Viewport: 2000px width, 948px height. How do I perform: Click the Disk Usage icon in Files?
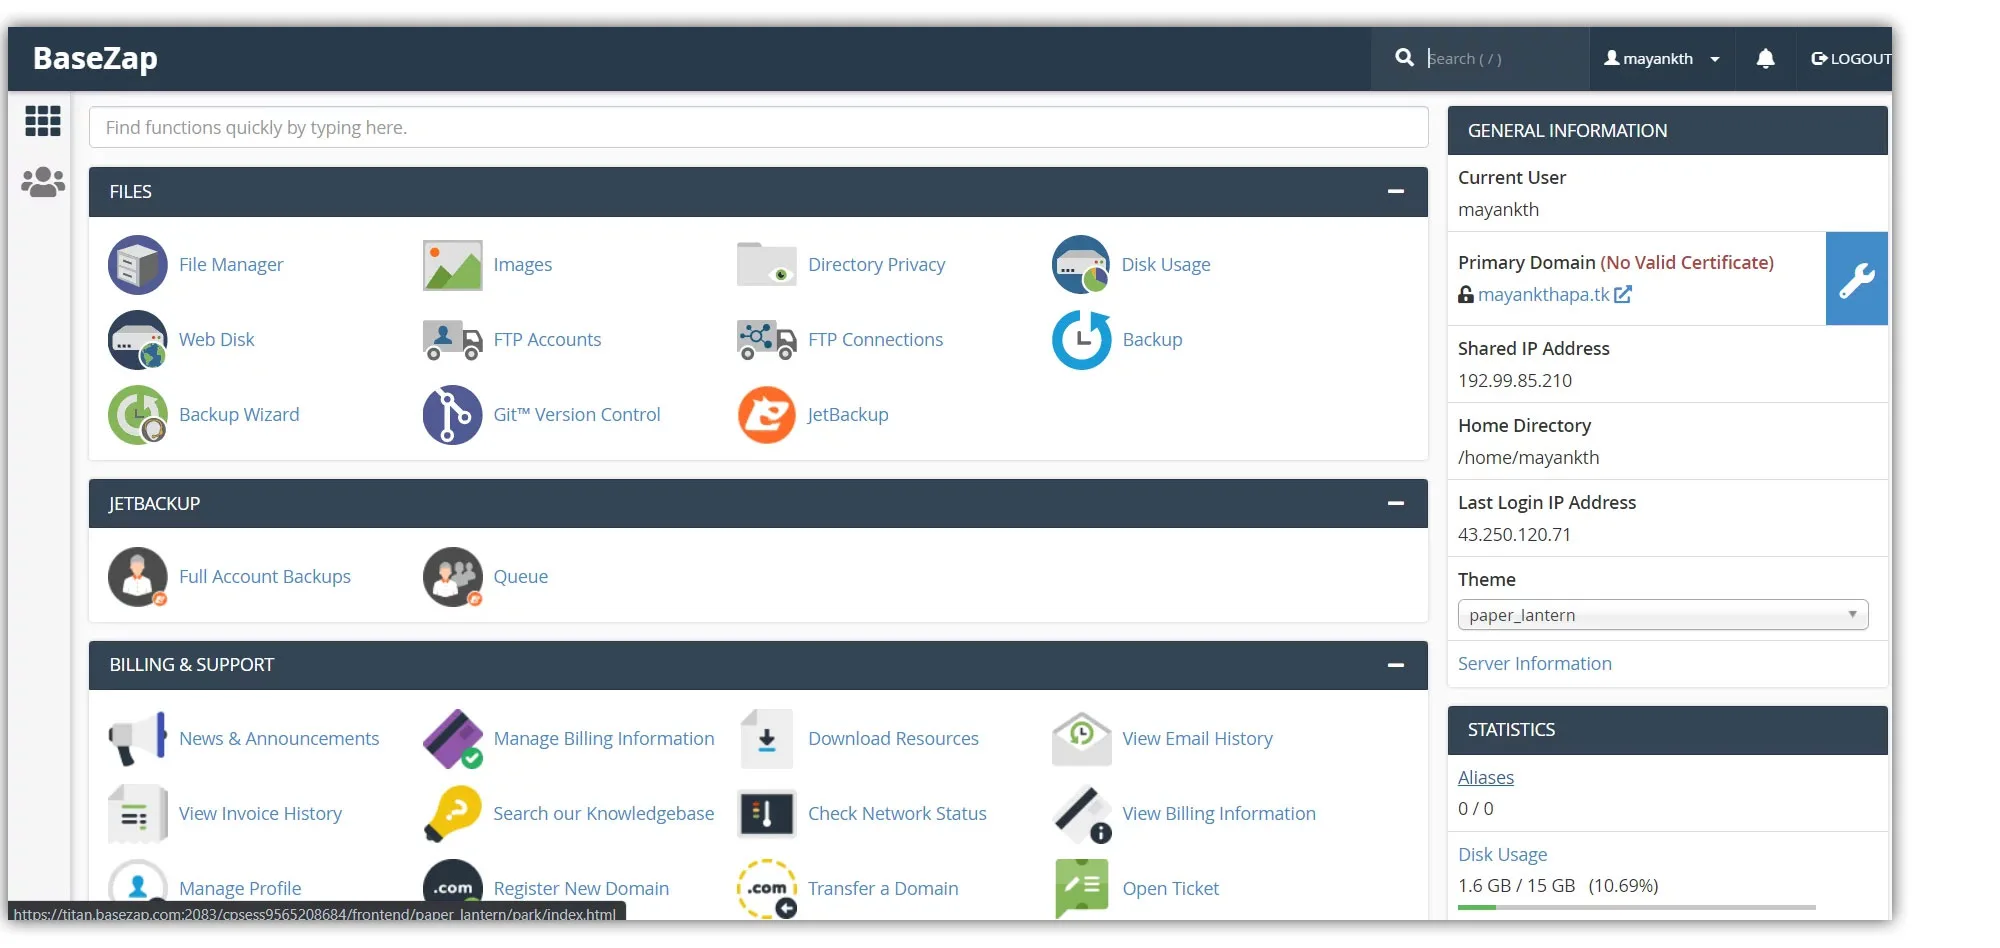point(1081,265)
